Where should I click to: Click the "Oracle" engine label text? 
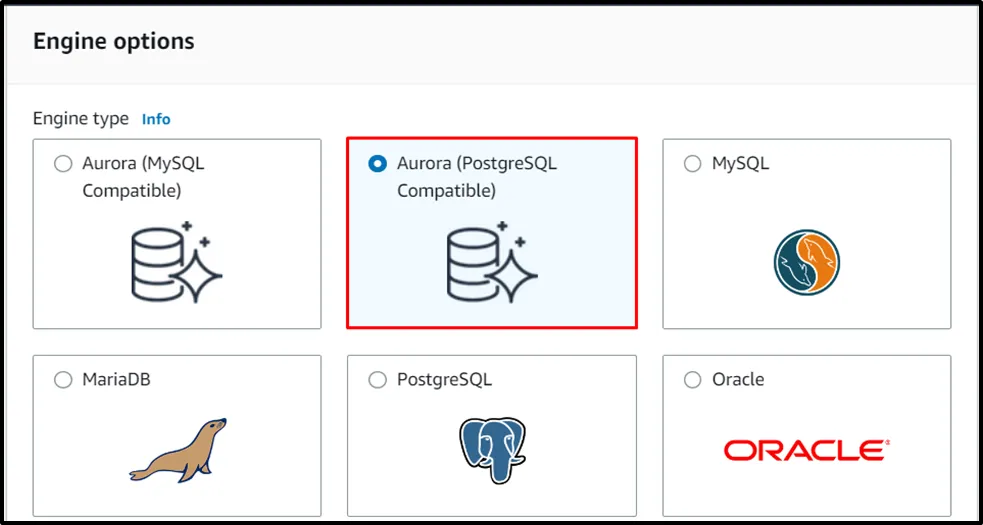point(738,380)
